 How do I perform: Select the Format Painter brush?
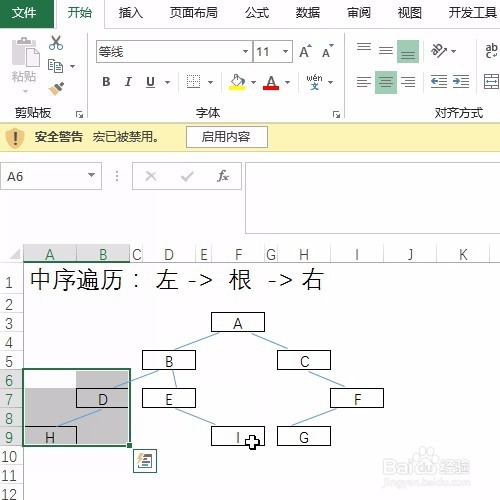(56, 89)
